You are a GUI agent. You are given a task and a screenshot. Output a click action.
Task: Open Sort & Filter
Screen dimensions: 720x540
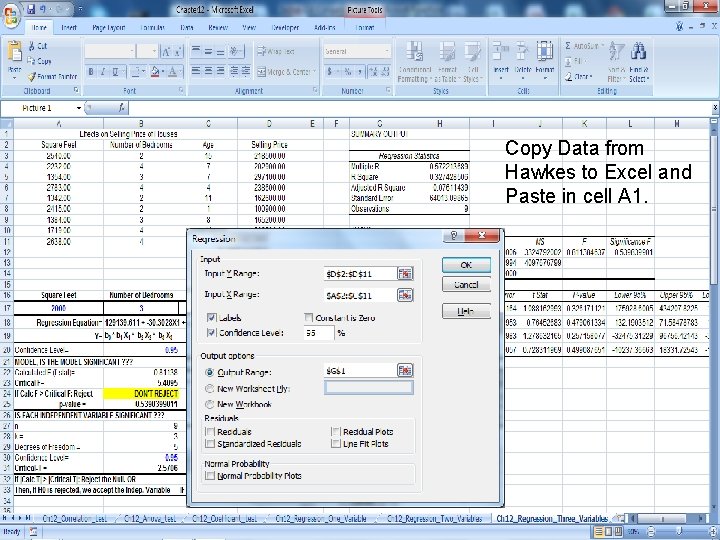[x=617, y=62]
